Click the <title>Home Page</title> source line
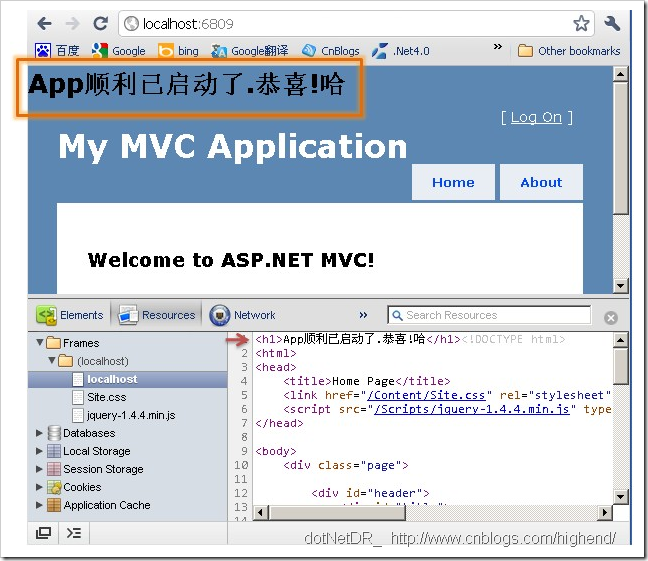The image size is (648, 561). coord(367,381)
